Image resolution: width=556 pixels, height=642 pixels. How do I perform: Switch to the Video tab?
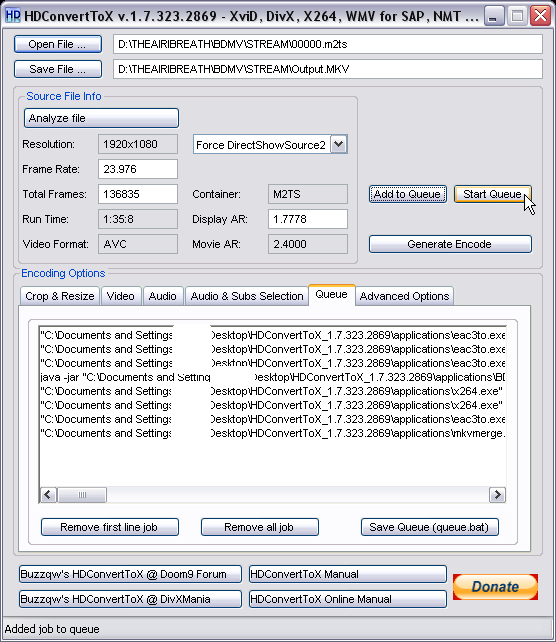pos(121,296)
